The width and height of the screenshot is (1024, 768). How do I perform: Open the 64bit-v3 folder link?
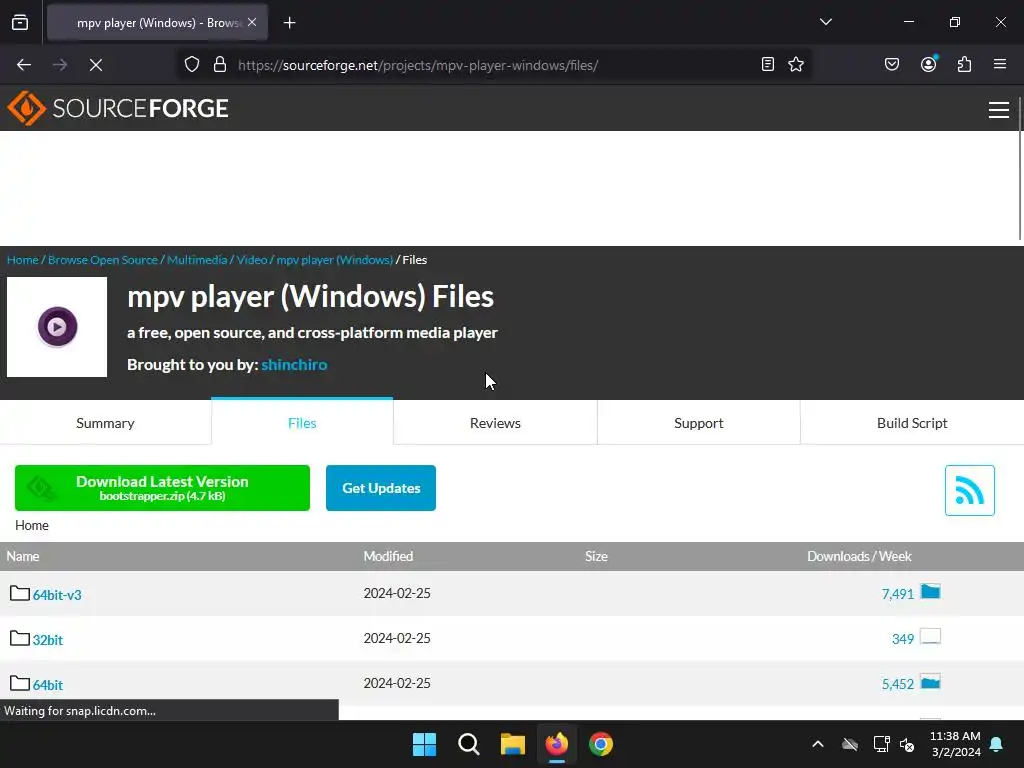click(x=57, y=595)
